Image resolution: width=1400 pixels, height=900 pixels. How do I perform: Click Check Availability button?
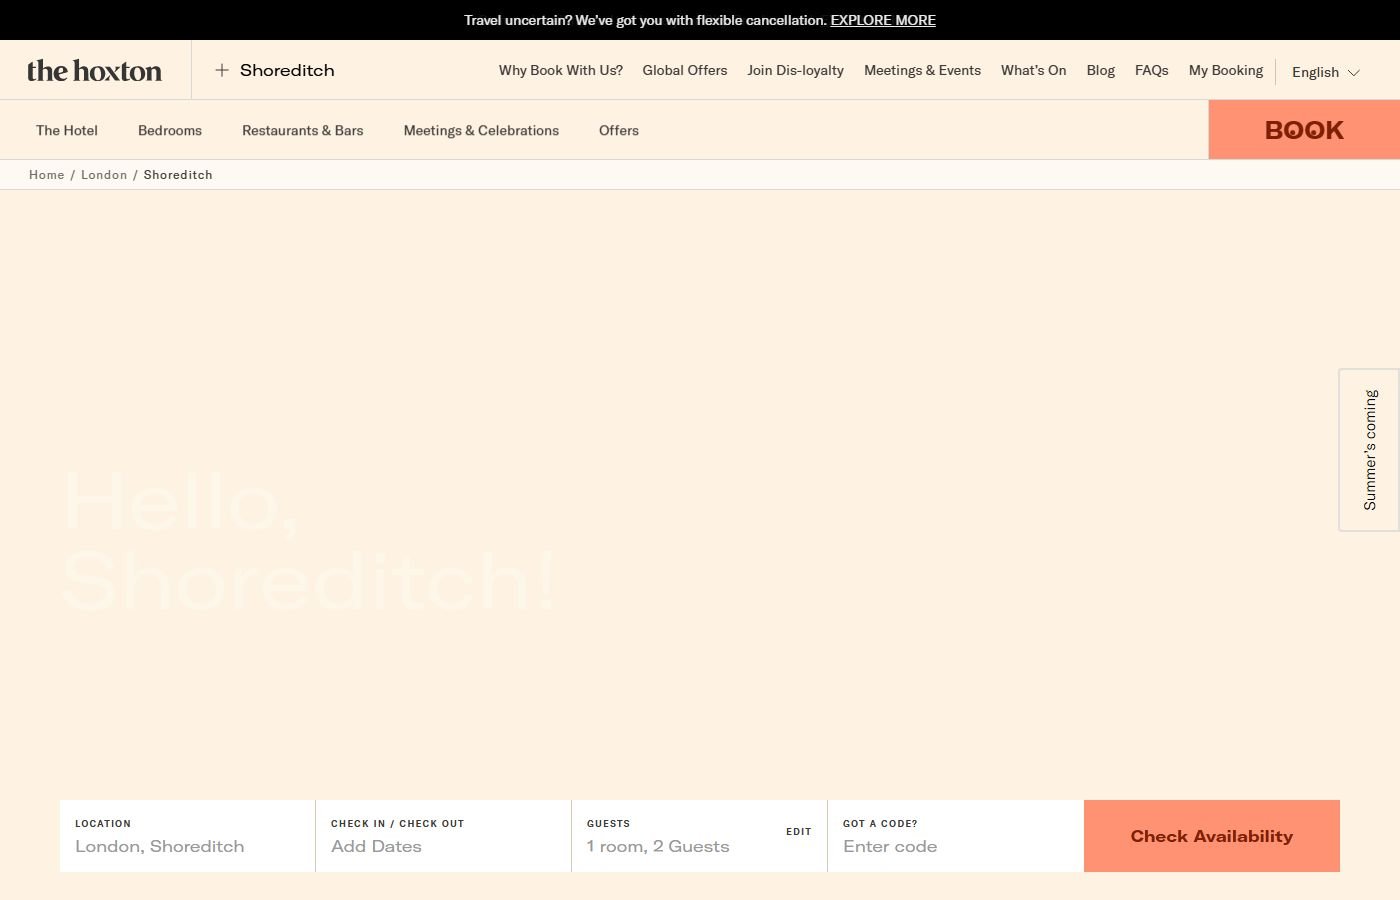[x=1212, y=836]
